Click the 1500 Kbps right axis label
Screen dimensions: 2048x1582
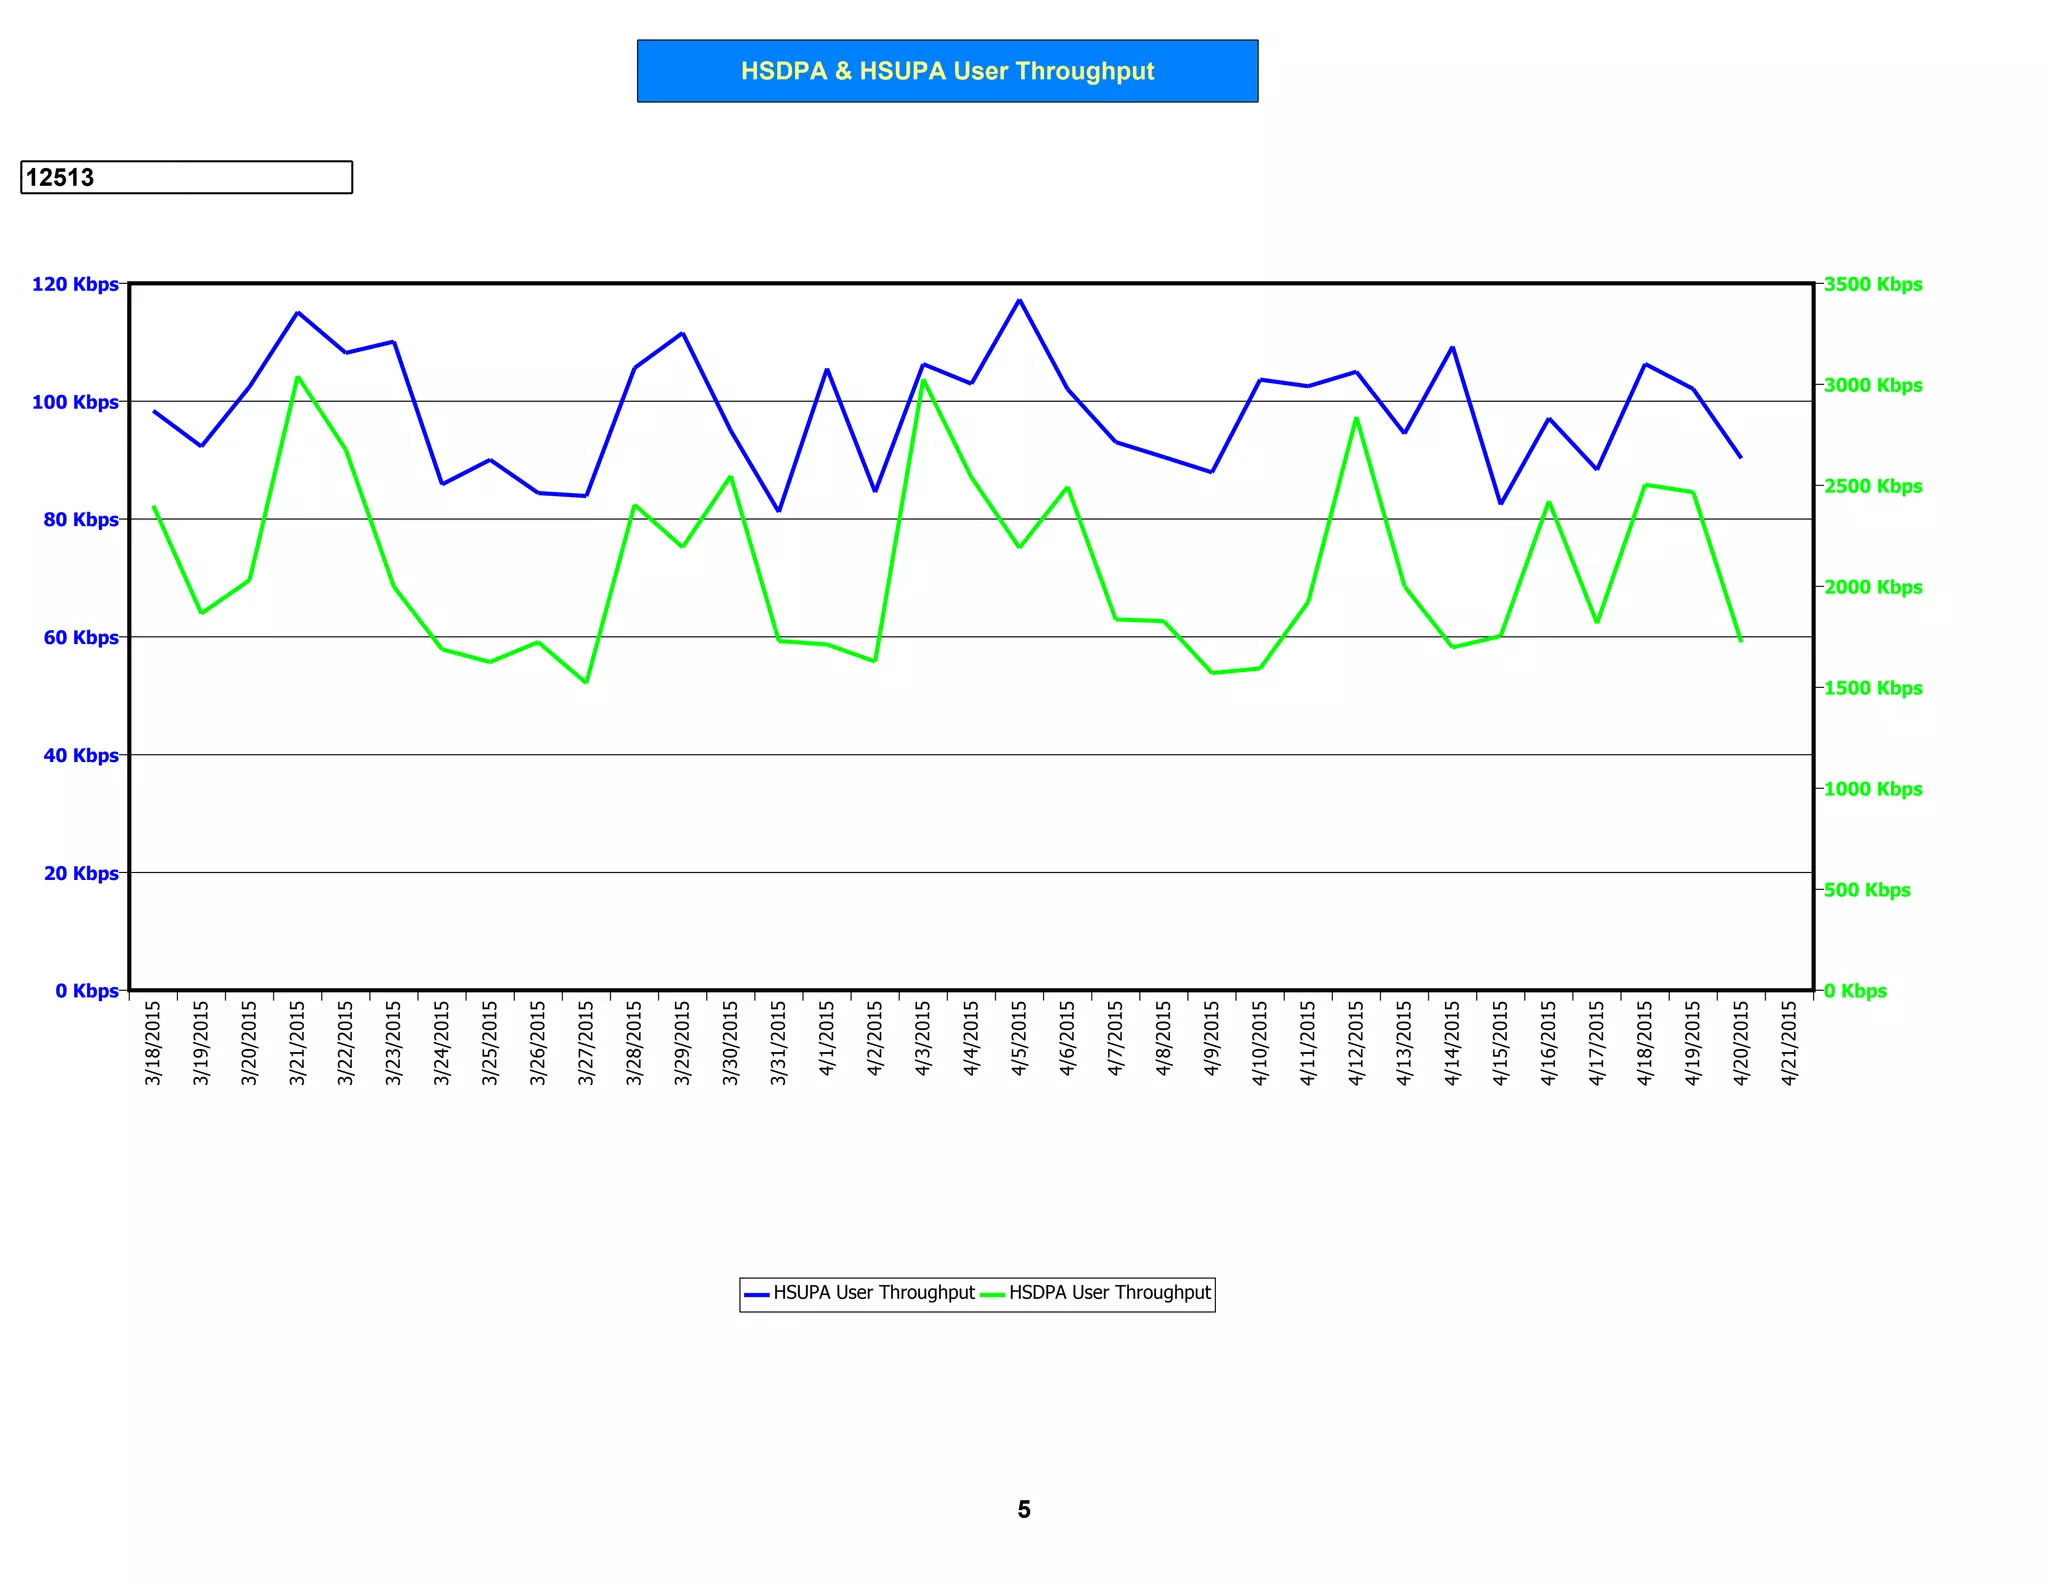tap(1873, 688)
